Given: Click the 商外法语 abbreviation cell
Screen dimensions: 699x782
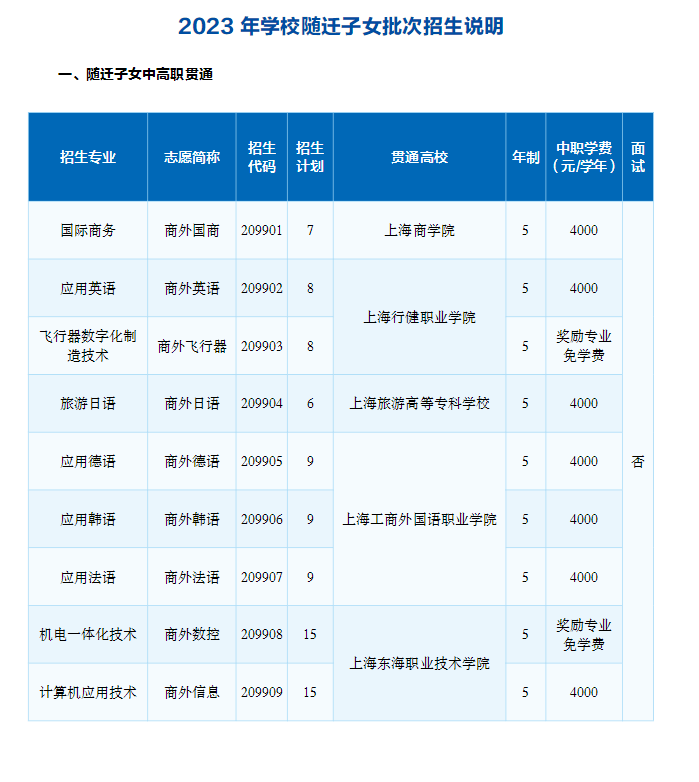Looking at the screenshot, I should (192, 577).
